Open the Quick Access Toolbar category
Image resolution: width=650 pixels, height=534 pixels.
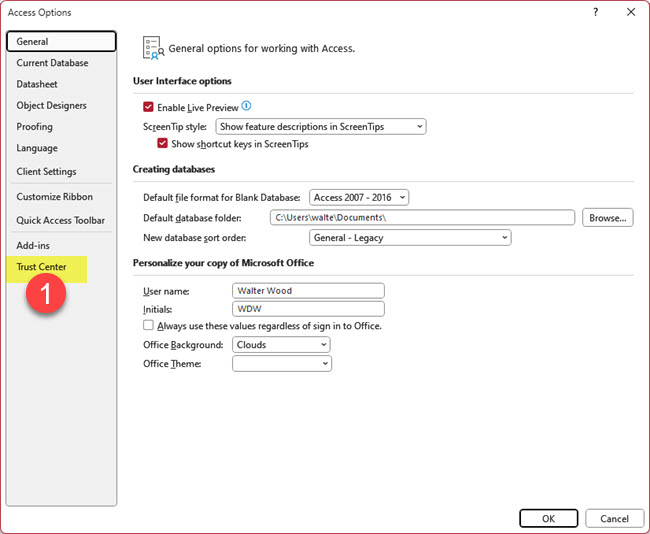click(61, 220)
